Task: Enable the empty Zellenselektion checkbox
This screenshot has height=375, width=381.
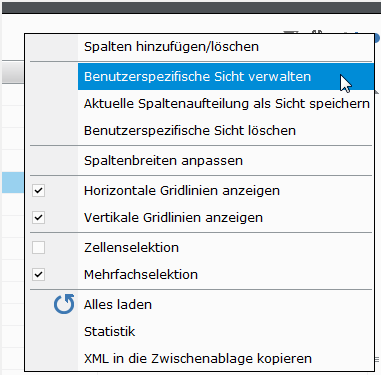Action: point(38,248)
